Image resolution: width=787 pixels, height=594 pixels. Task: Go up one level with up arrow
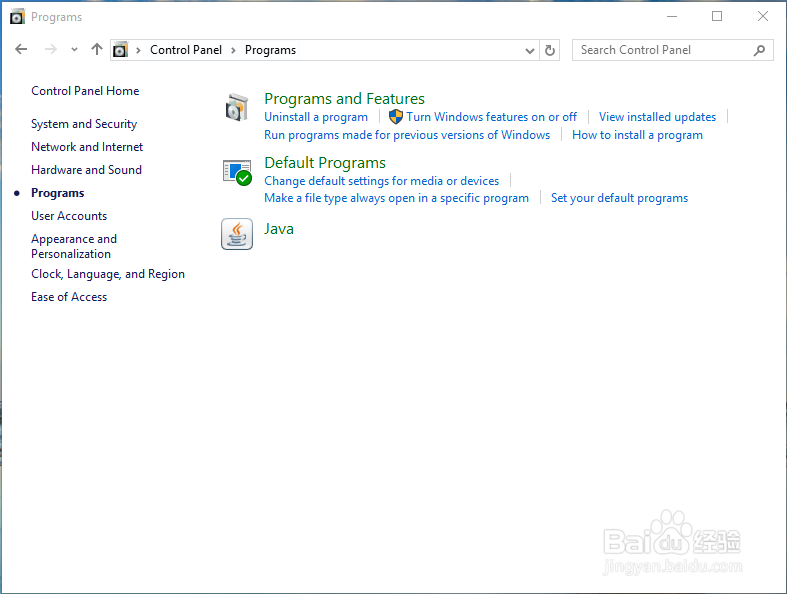click(x=97, y=49)
